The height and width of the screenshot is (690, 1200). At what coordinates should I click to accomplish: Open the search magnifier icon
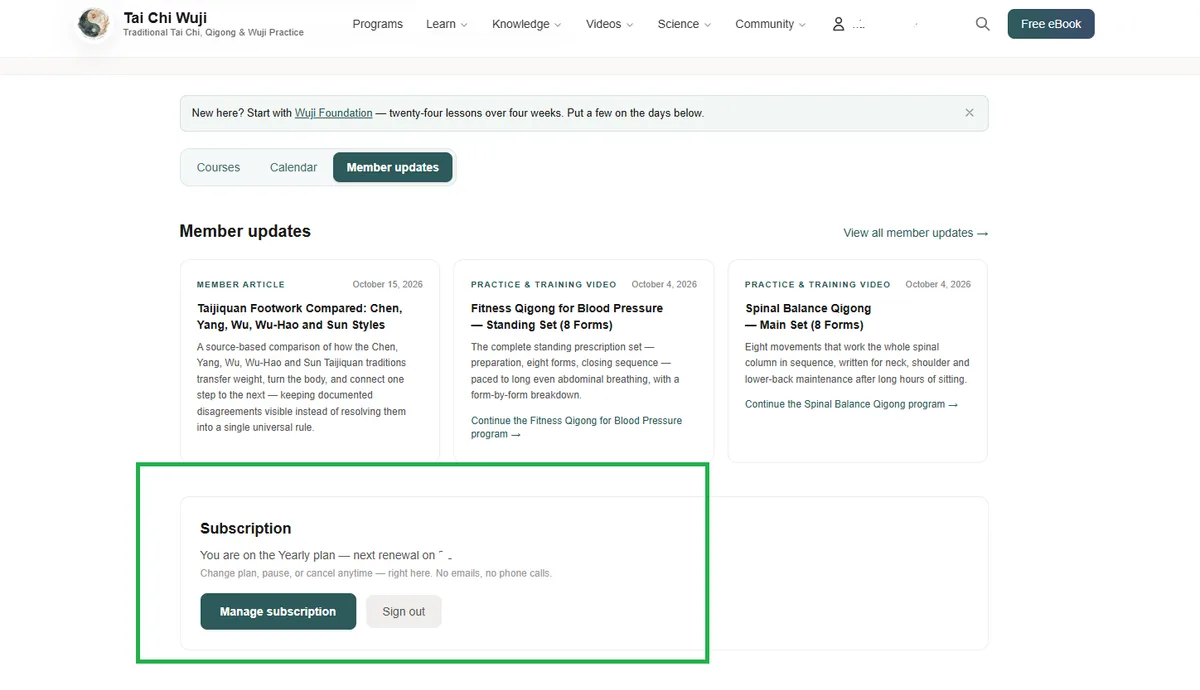pos(983,24)
